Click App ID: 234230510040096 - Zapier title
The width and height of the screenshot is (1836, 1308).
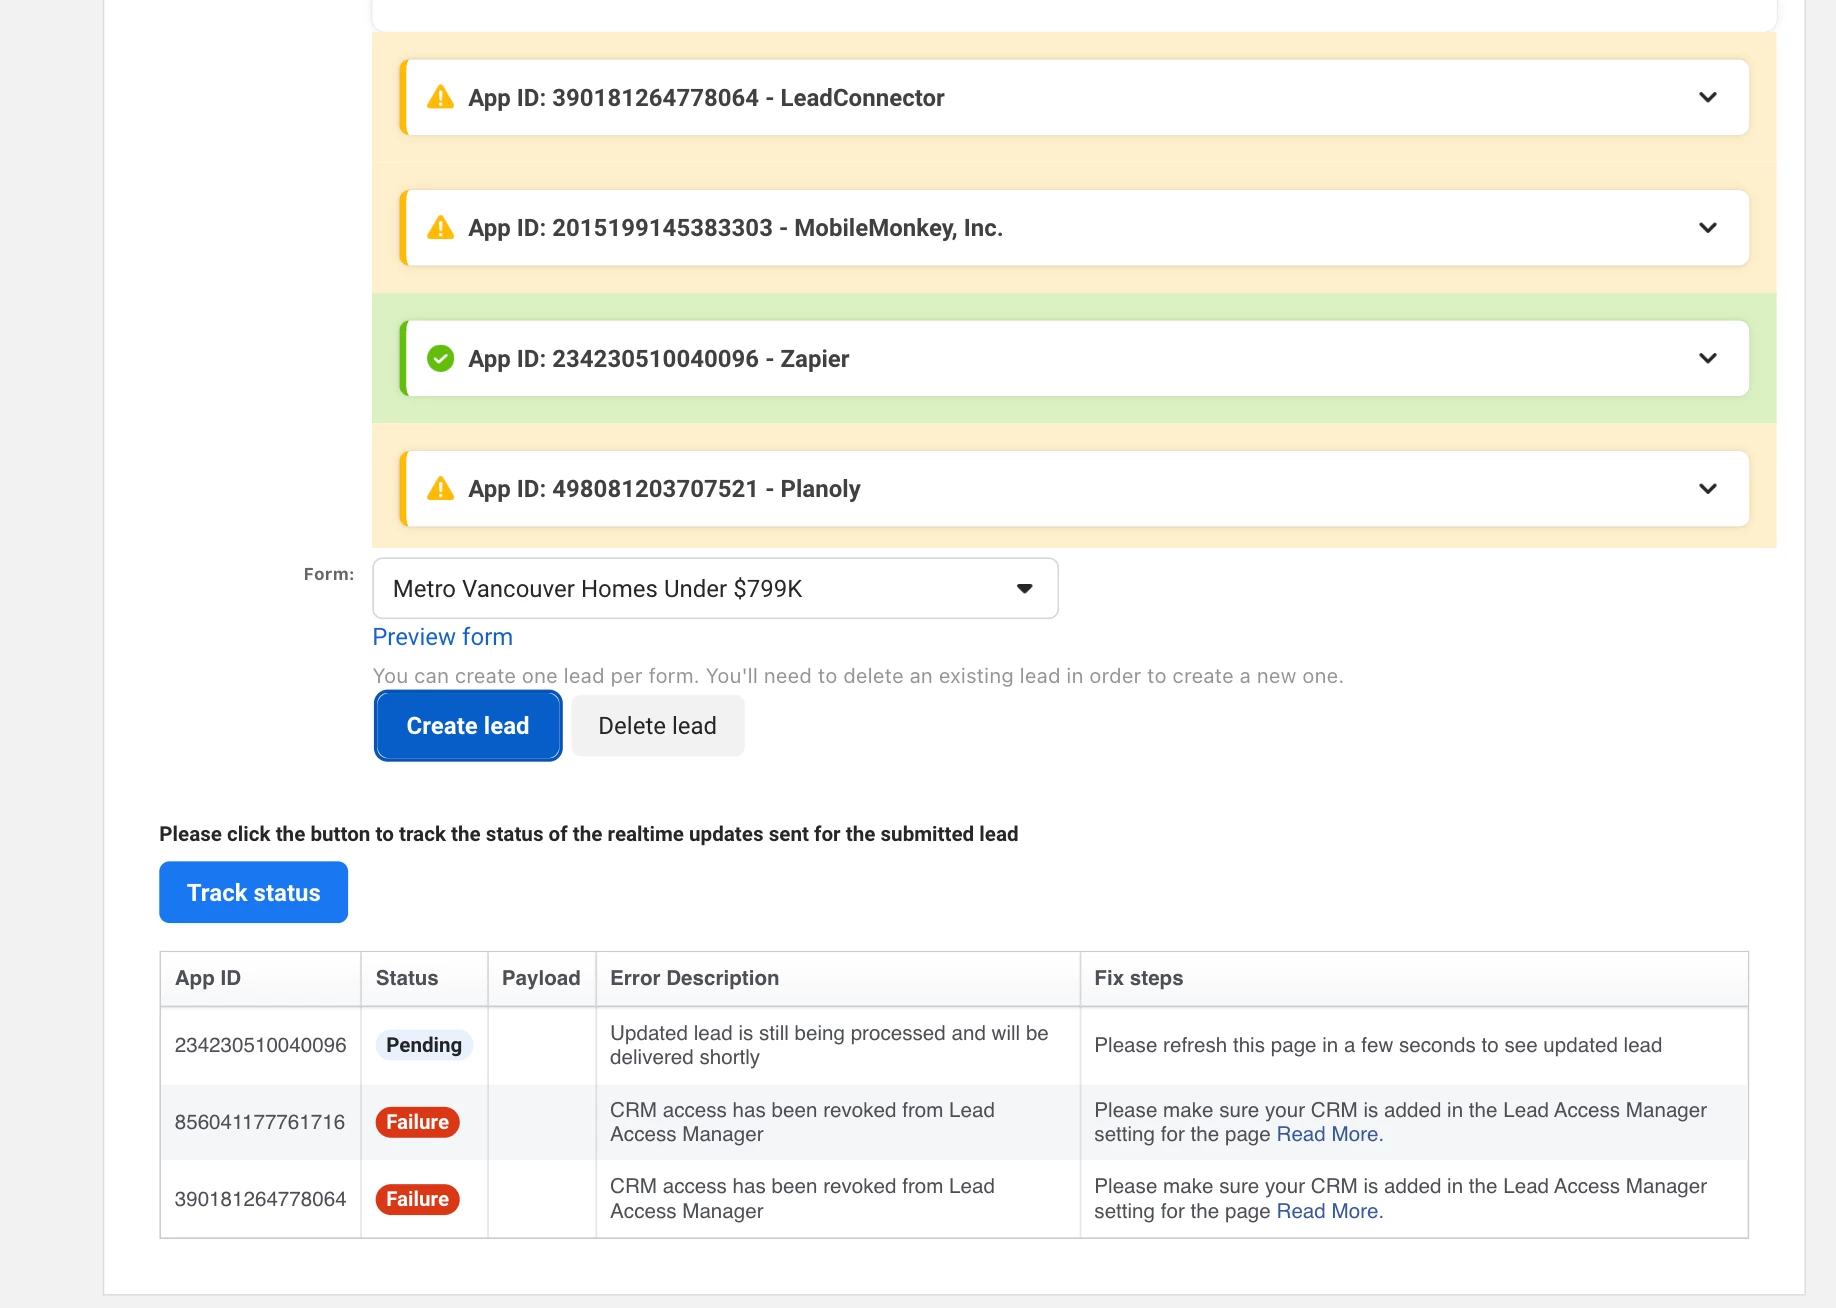(x=658, y=359)
